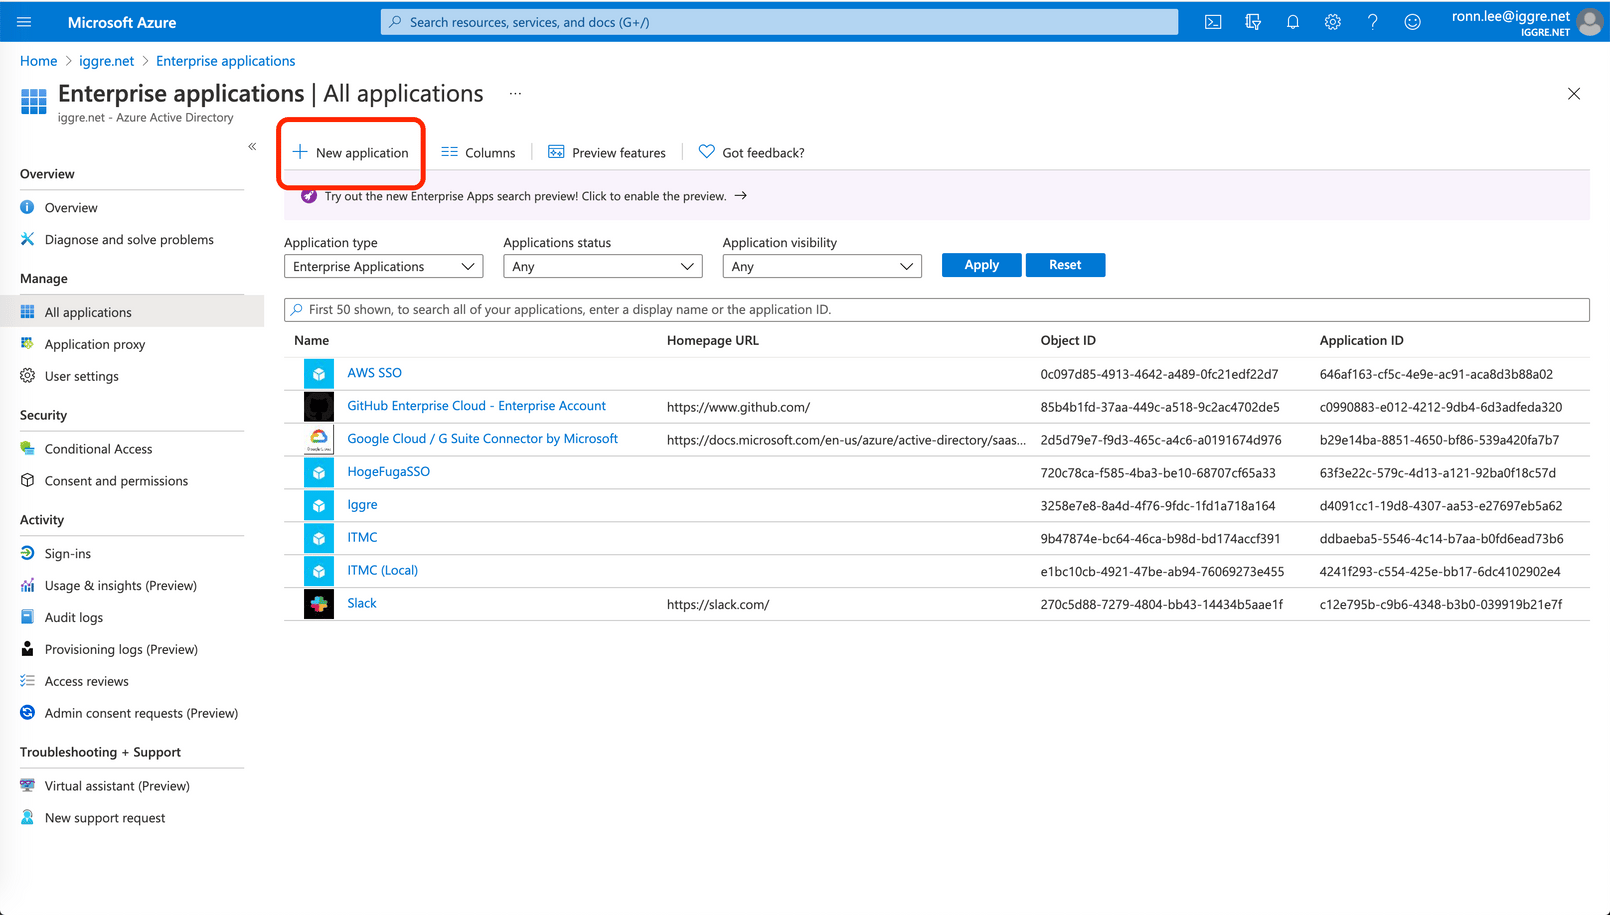This screenshot has height=915, width=1610.
Task: Open the AWS SSO application link
Action: [375, 373]
